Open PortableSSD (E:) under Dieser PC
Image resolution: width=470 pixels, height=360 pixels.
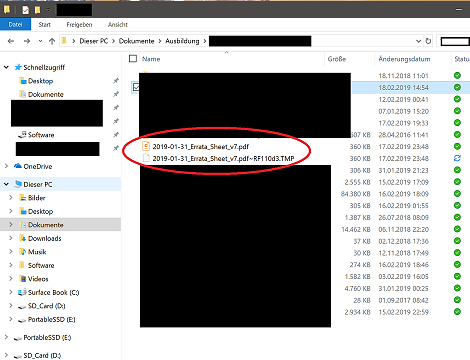coord(51,319)
